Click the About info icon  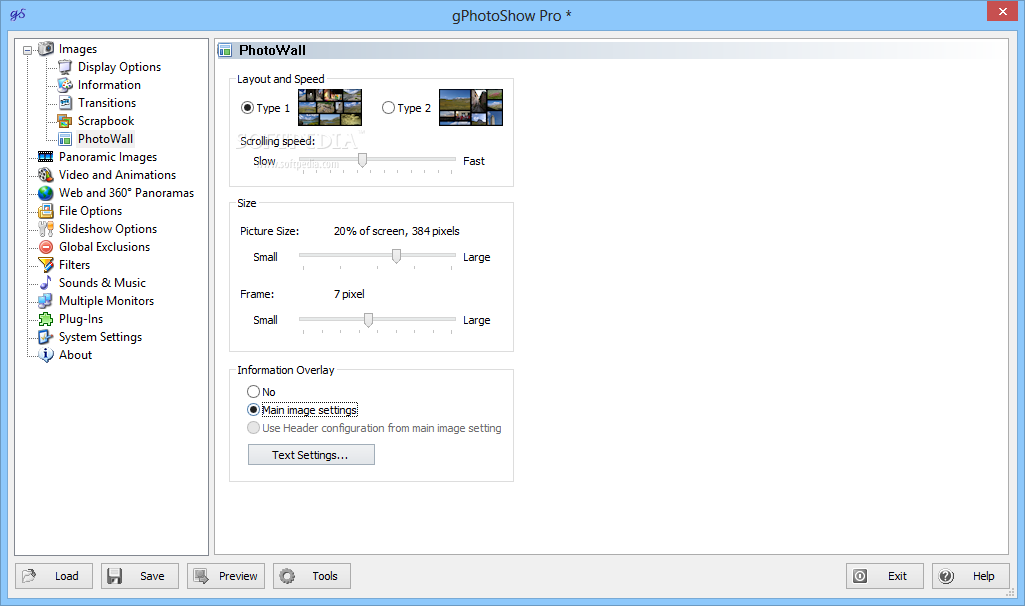[46, 355]
